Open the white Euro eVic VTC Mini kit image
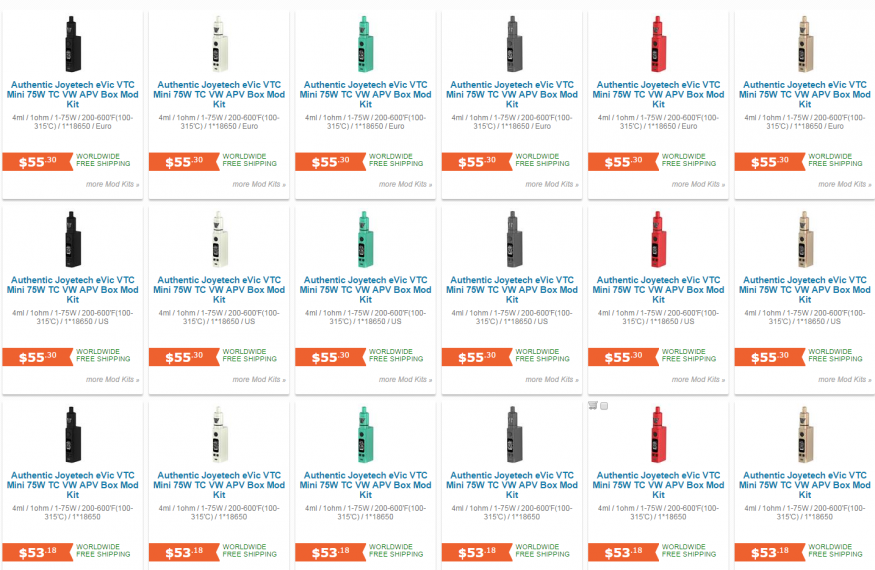 point(219,44)
